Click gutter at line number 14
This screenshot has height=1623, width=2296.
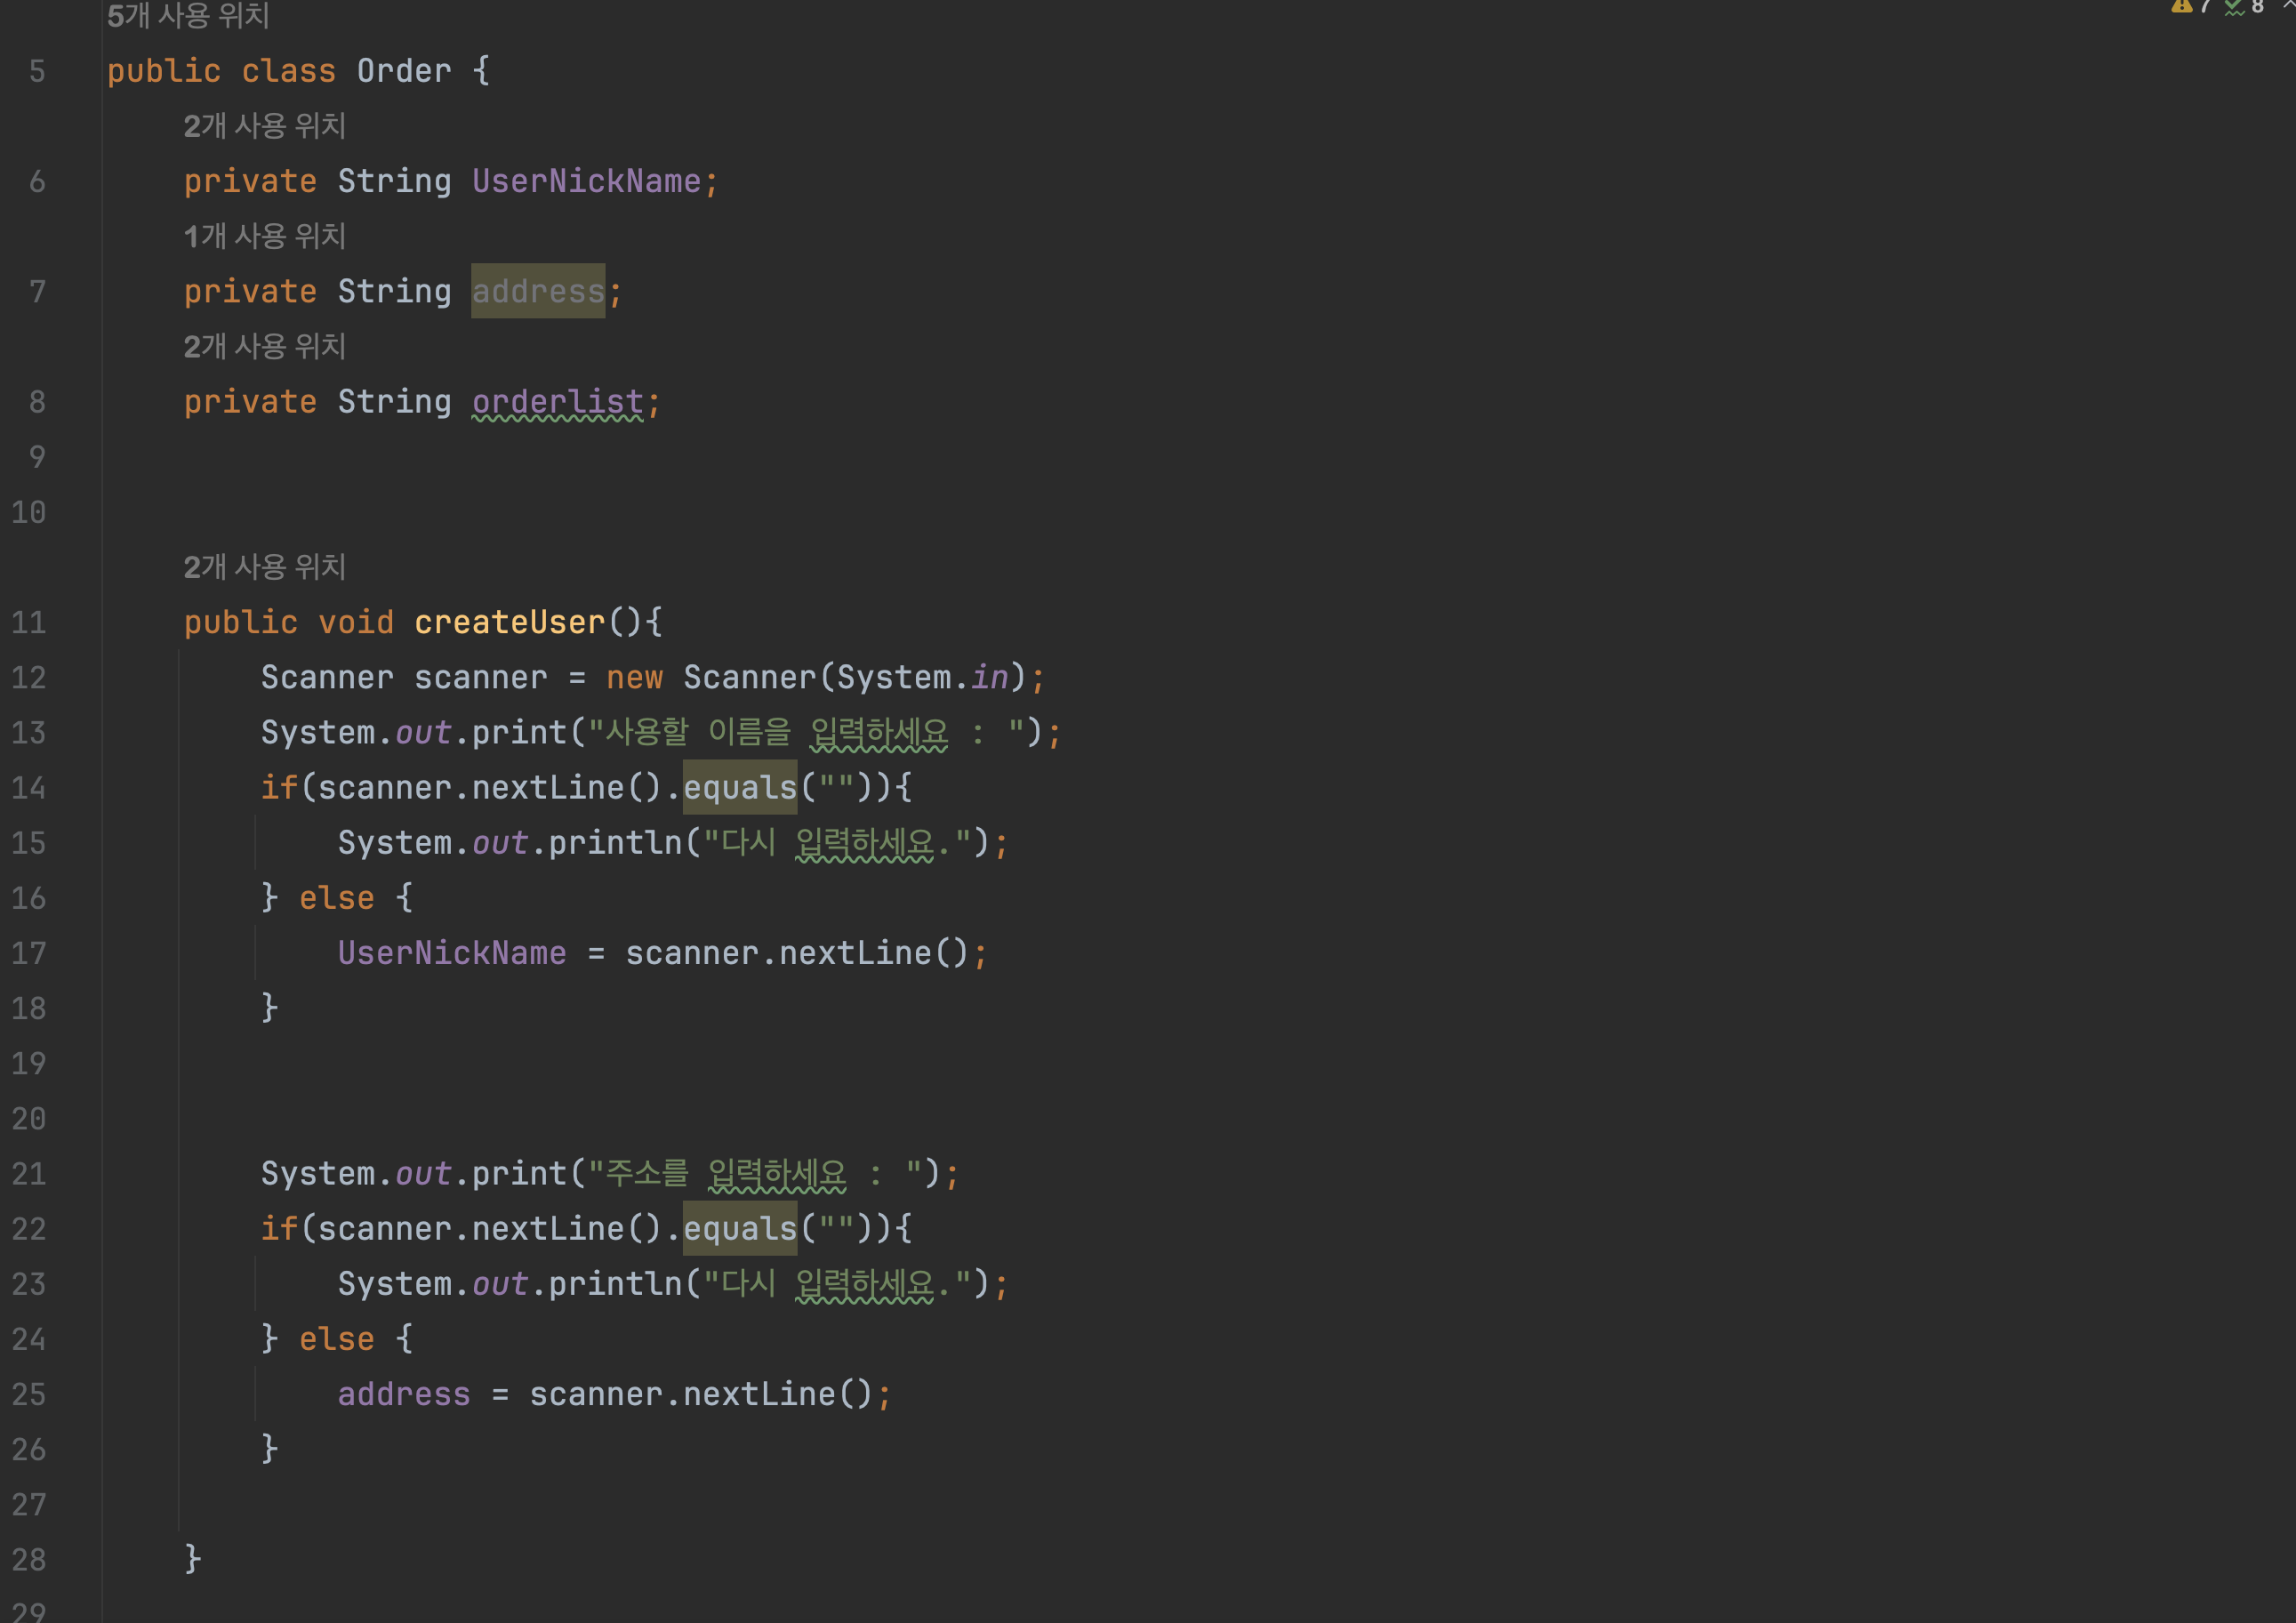coord(29,787)
